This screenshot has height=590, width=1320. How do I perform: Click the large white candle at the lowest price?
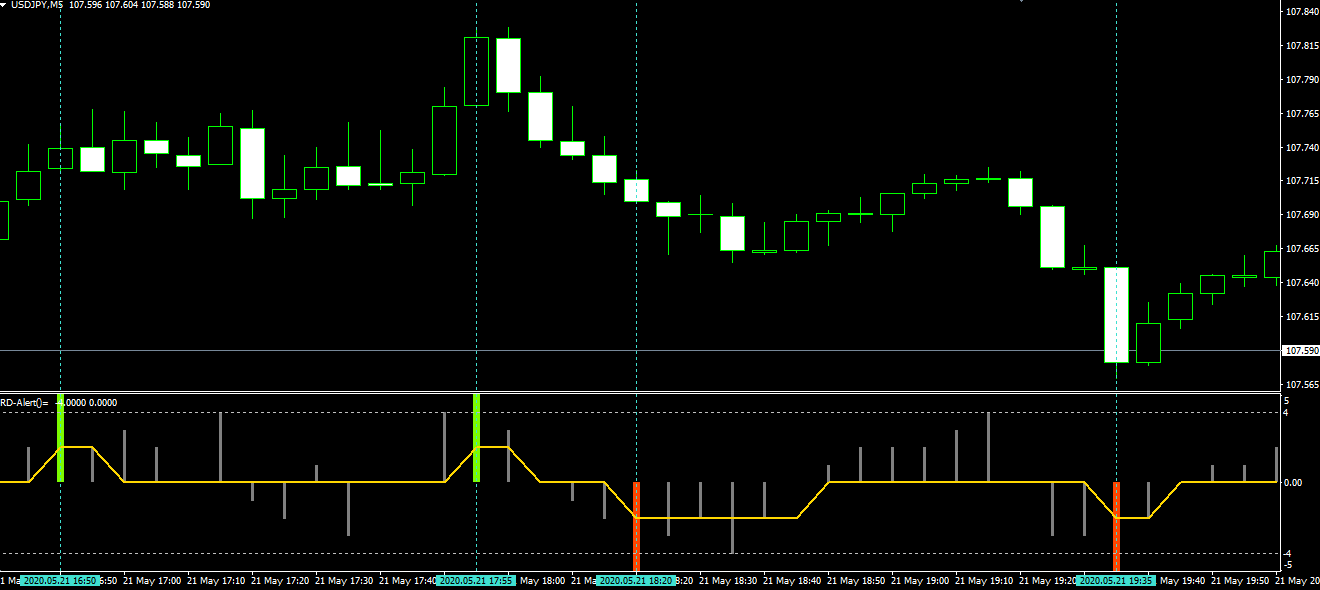(x=1116, y=314)
